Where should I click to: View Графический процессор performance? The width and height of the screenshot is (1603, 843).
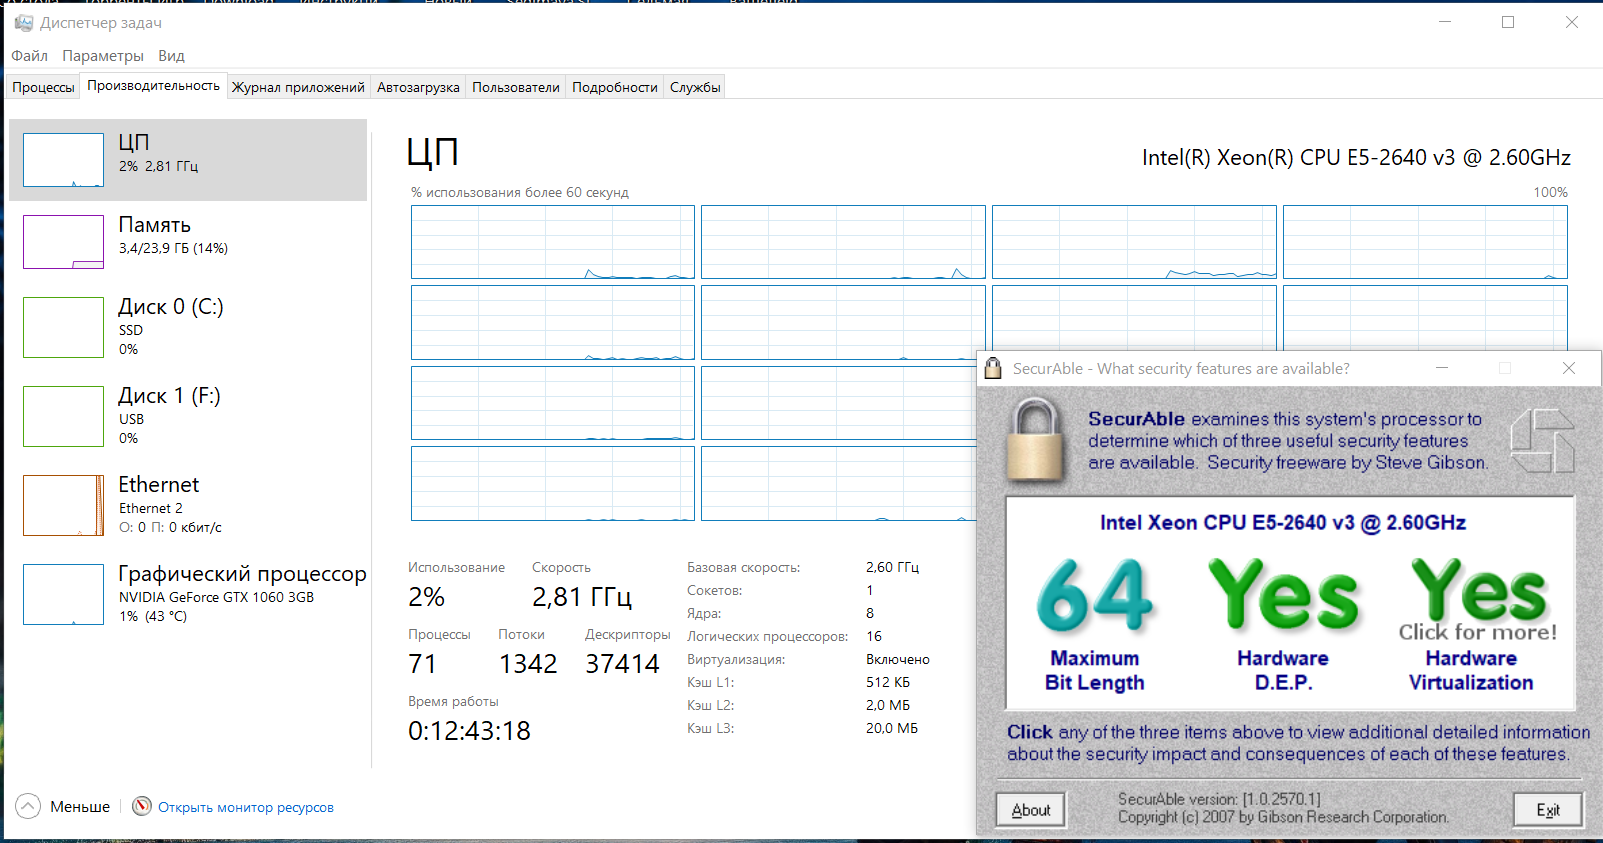pos(188,594)
